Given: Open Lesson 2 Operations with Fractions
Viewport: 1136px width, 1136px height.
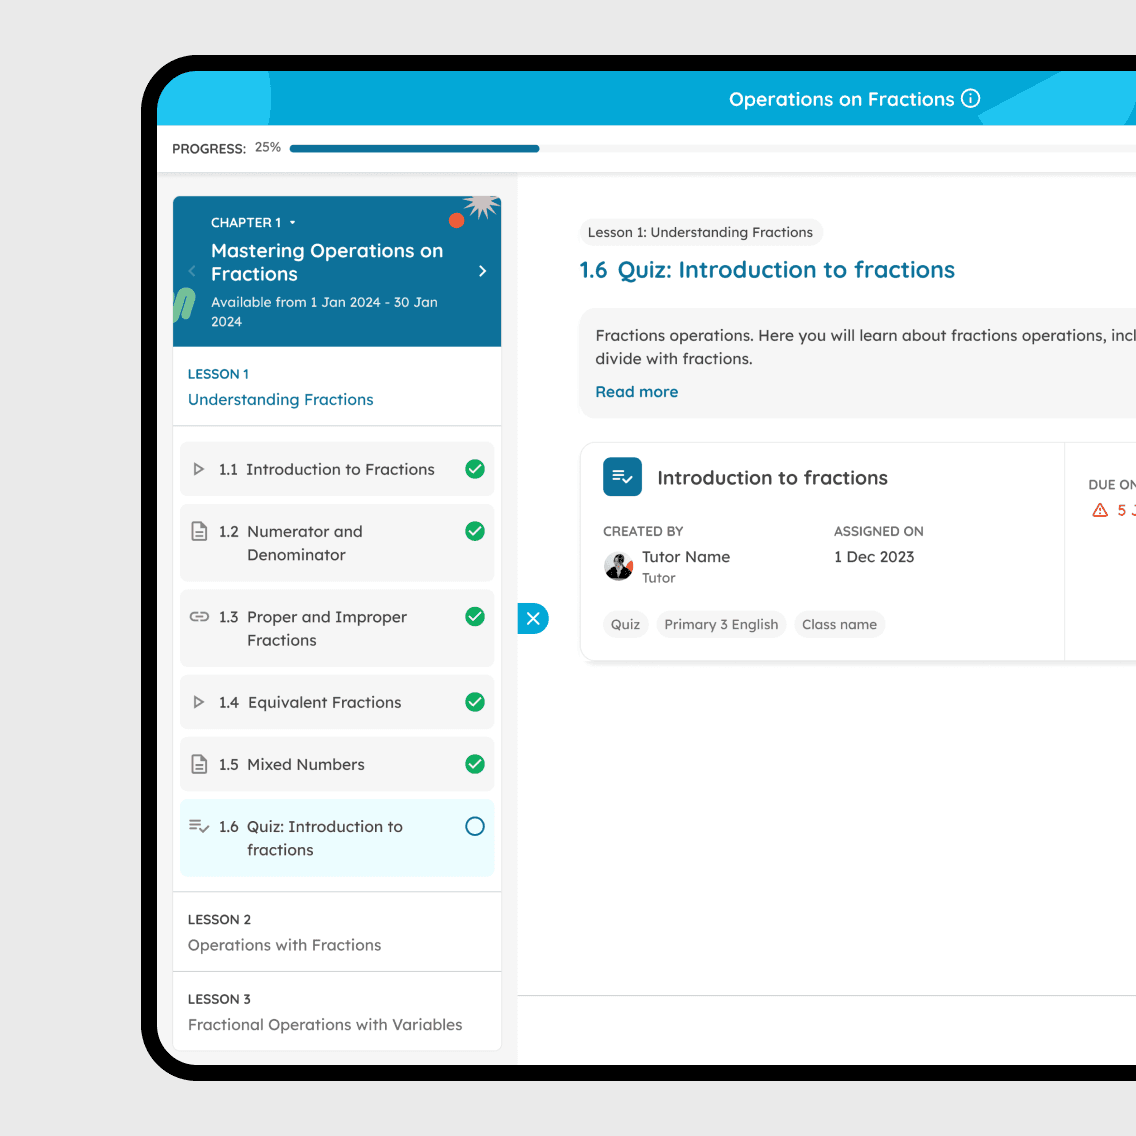Looking at the screenshot, I should click(285, 945).
